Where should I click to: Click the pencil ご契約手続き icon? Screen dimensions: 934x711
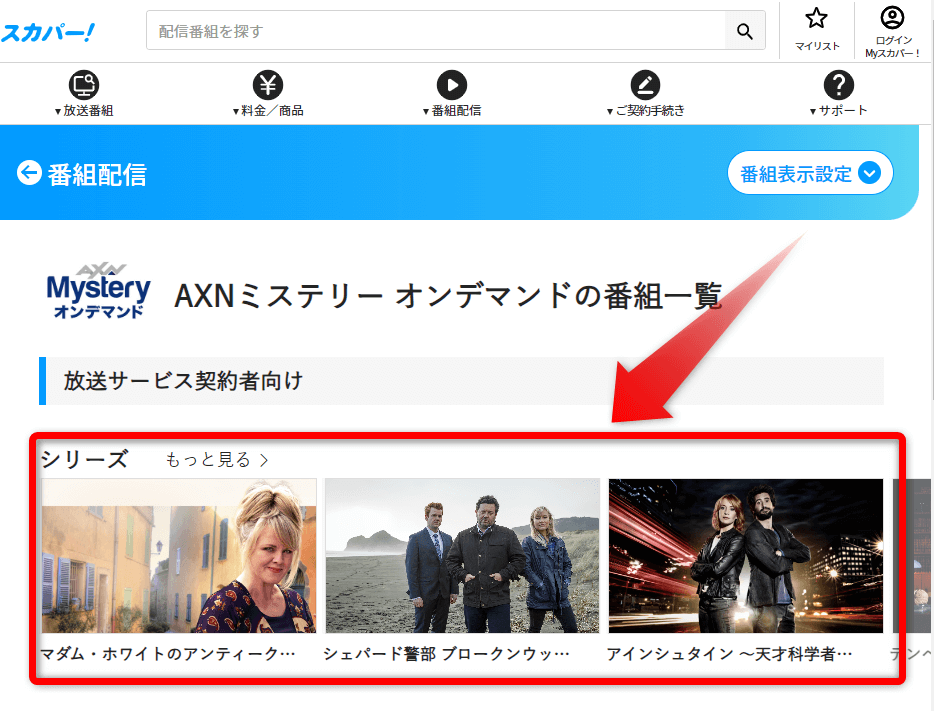point(646,85)
